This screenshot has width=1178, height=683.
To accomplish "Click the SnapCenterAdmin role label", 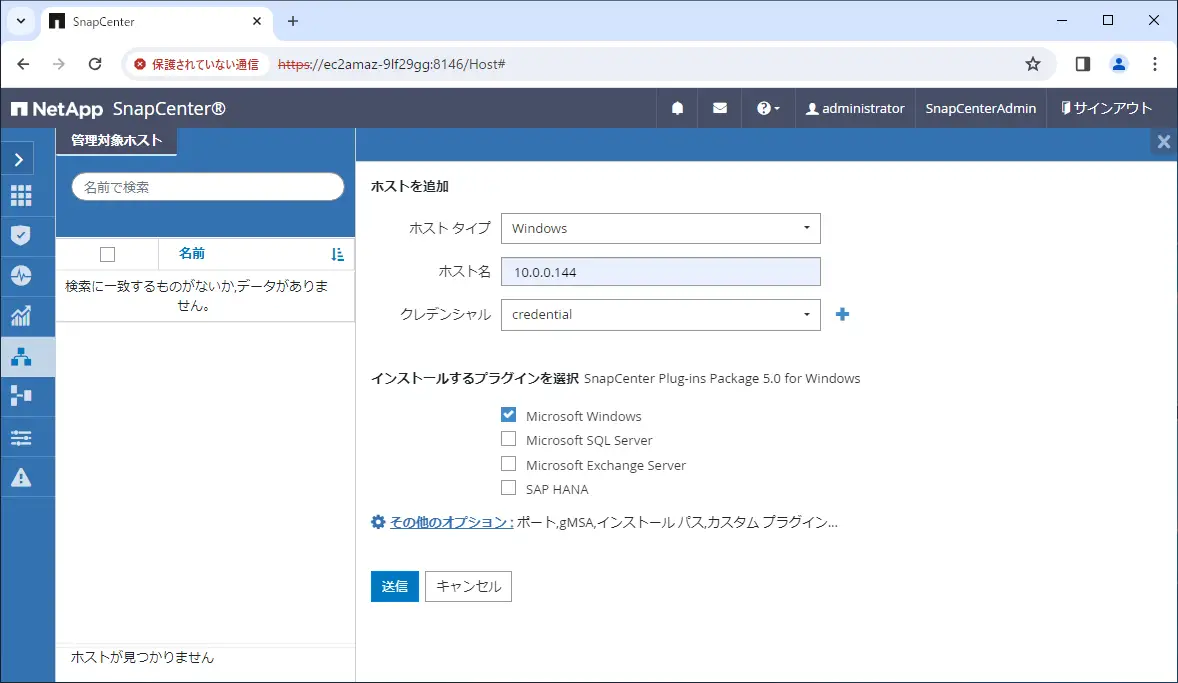I will click(980, 108).
